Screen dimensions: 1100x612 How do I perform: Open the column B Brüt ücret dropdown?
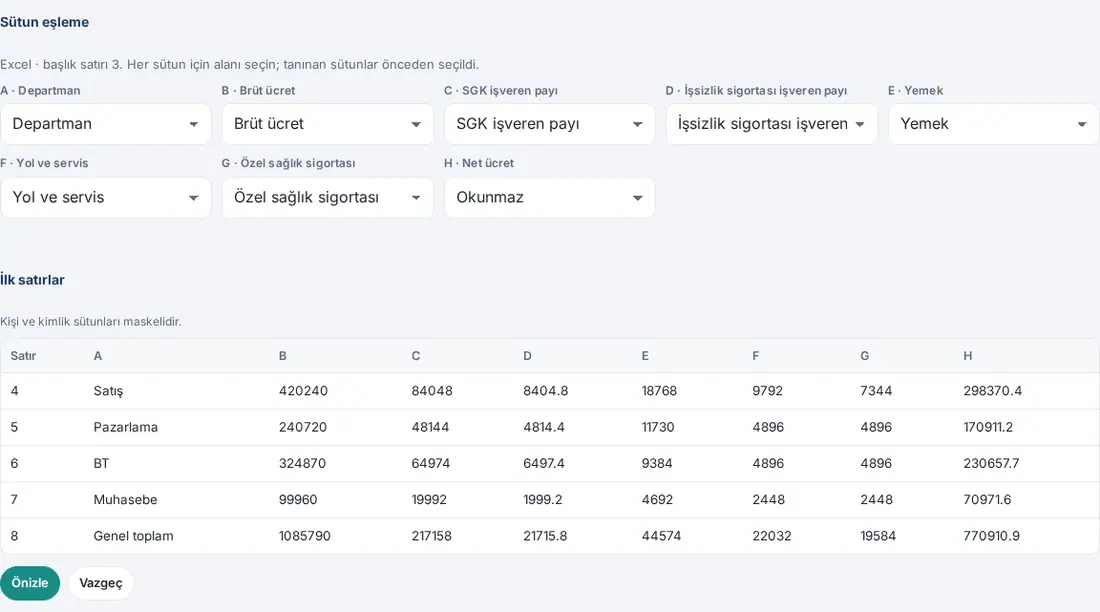(328, 124)
